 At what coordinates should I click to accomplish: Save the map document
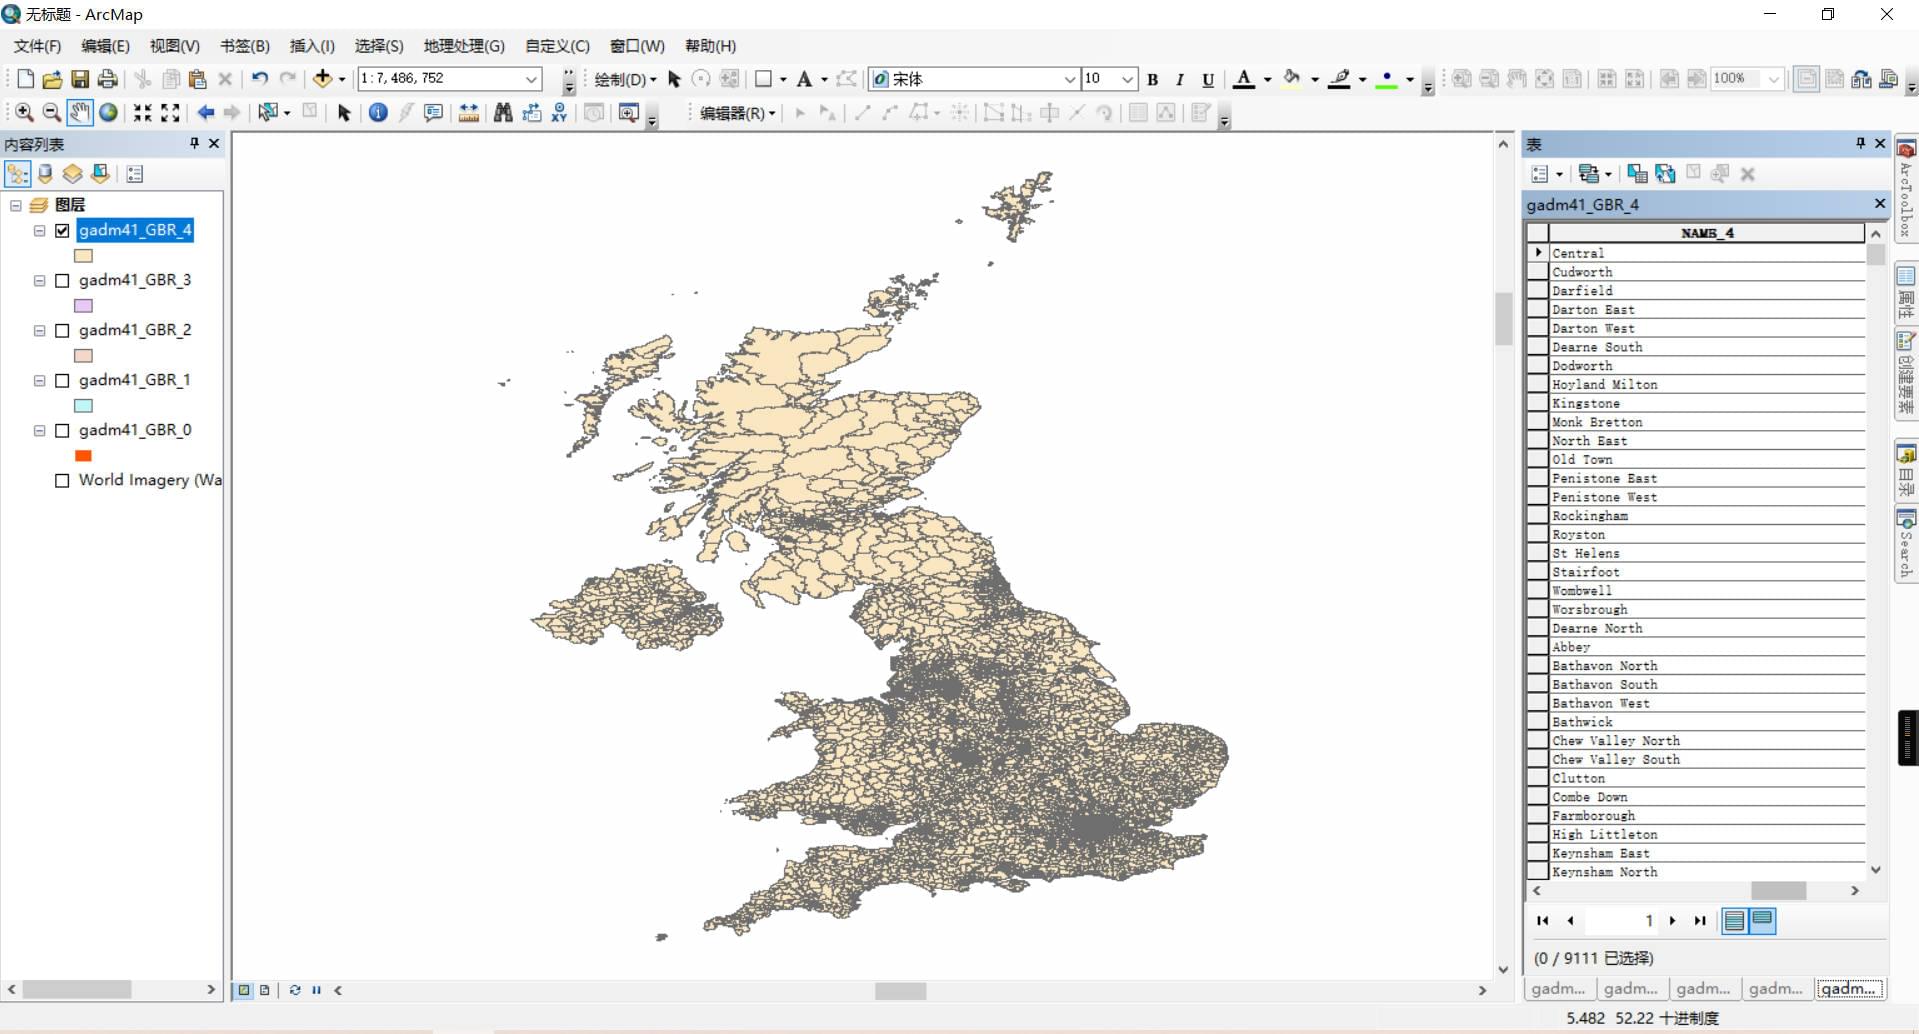80,78
